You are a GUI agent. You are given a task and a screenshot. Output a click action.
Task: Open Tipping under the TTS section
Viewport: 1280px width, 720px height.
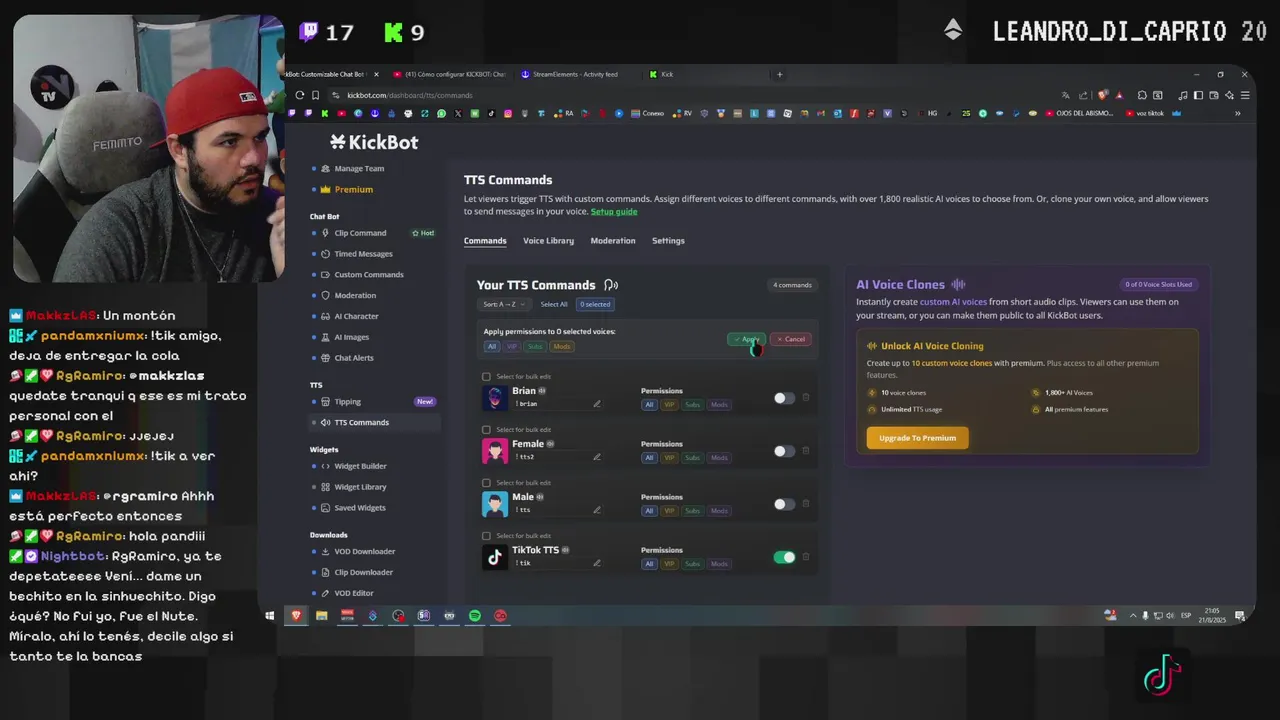point(347,402)
